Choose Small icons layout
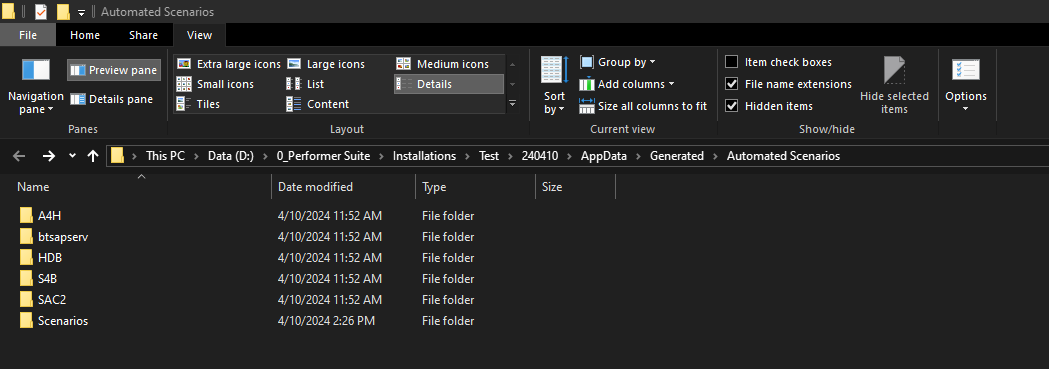This screenshot has width=1049, height=369. tap(215, 84)
